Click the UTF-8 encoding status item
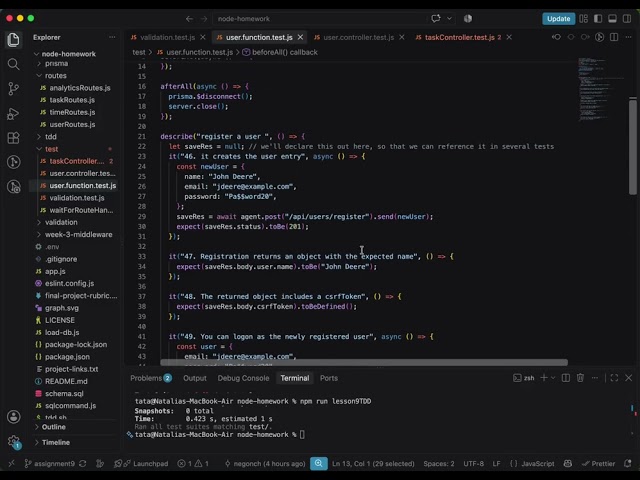 (473, 464)
